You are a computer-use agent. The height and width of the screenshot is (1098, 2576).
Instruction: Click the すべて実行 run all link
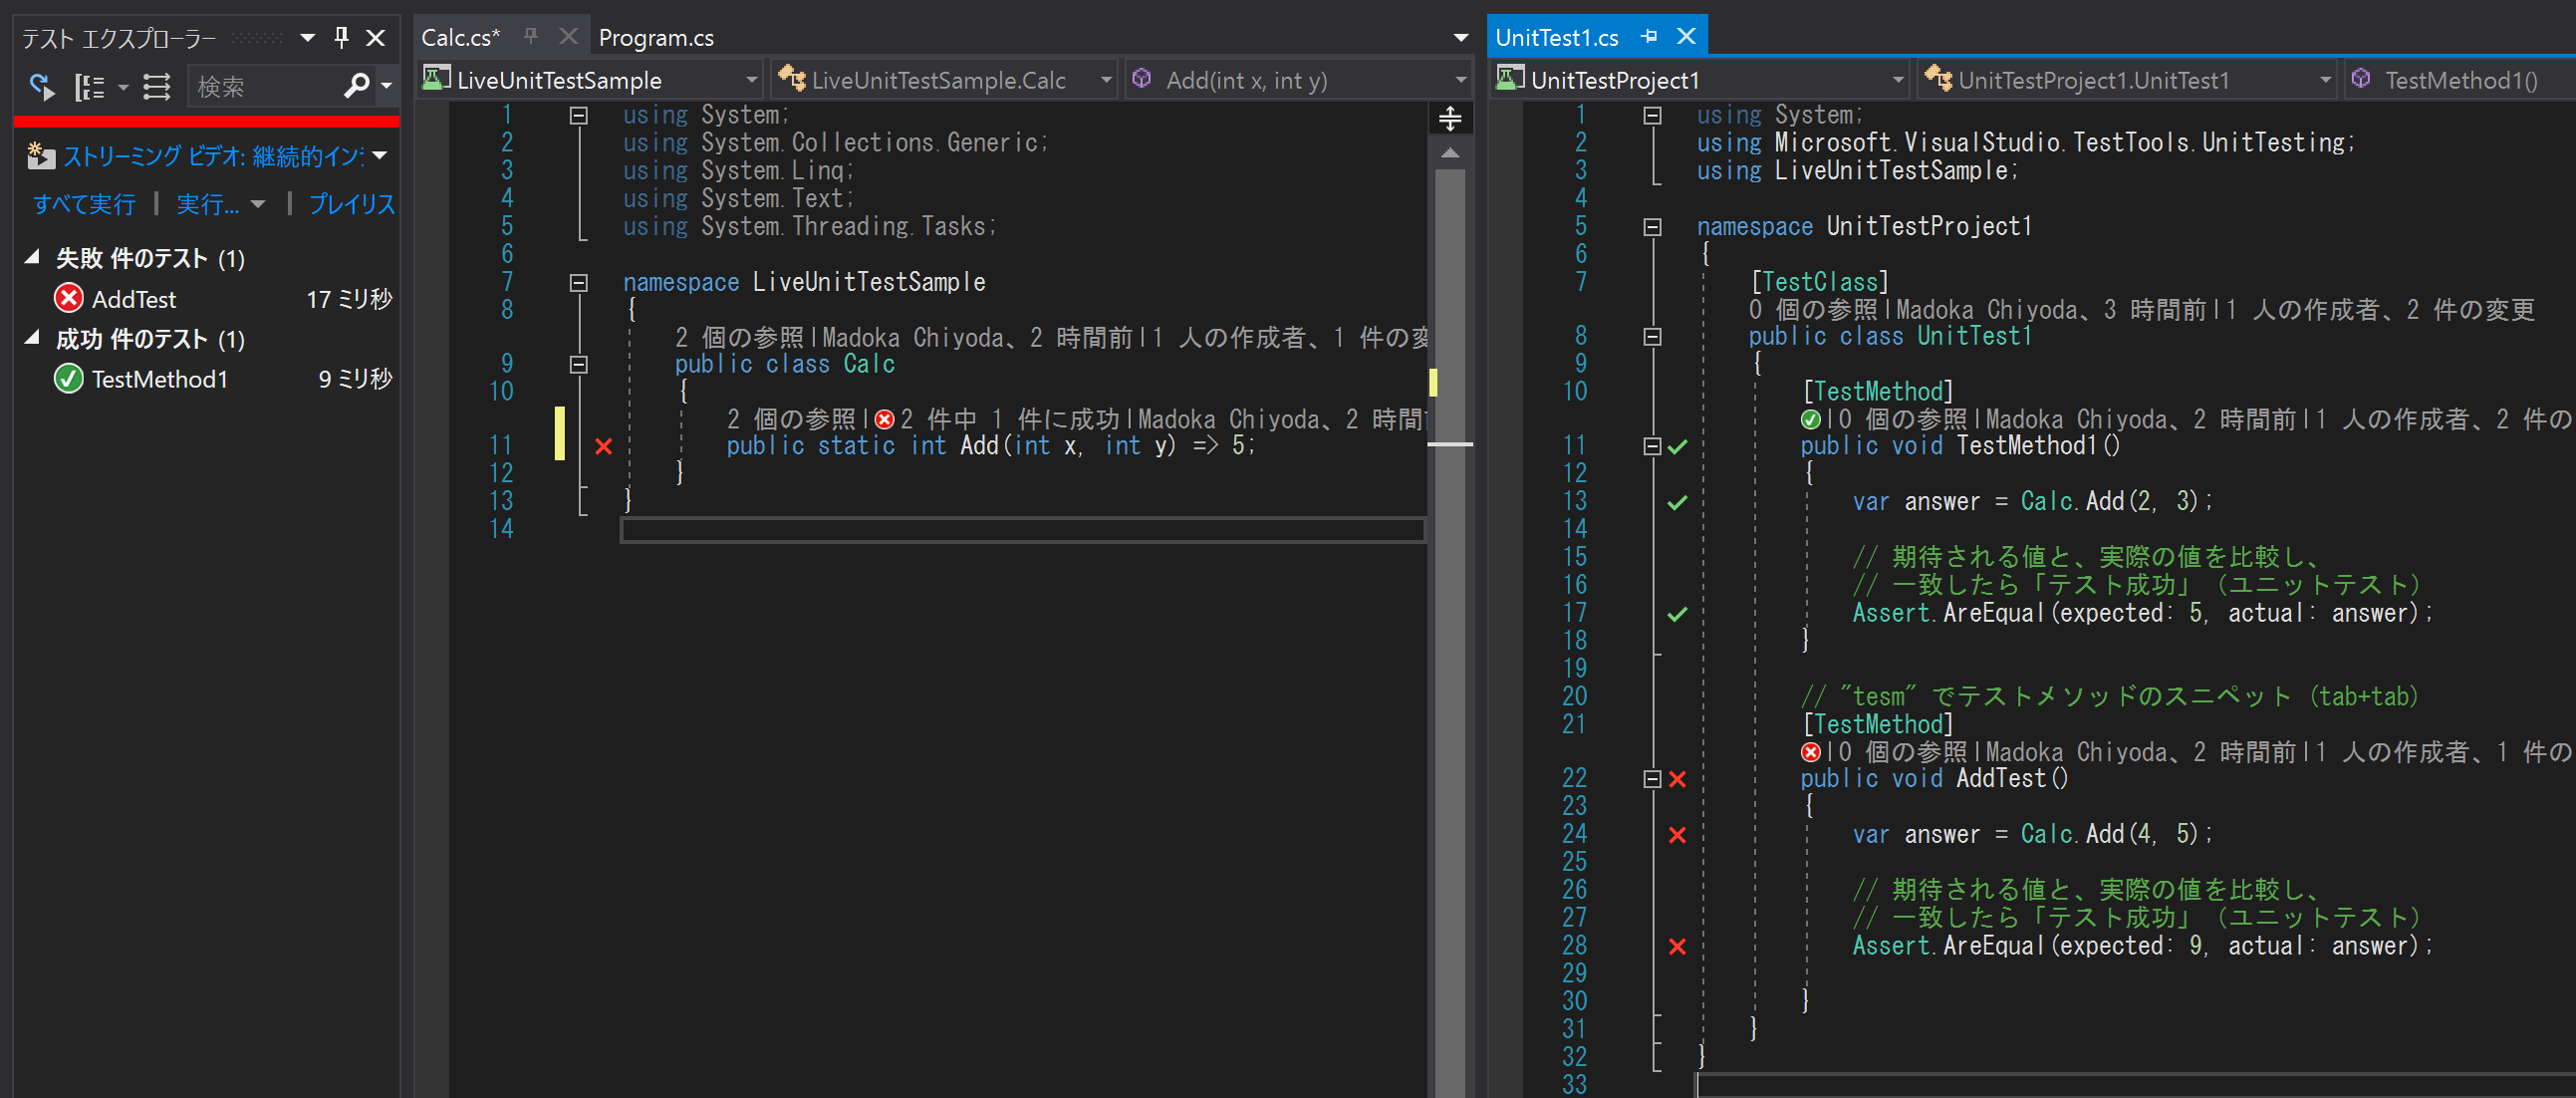click(84, 204)
